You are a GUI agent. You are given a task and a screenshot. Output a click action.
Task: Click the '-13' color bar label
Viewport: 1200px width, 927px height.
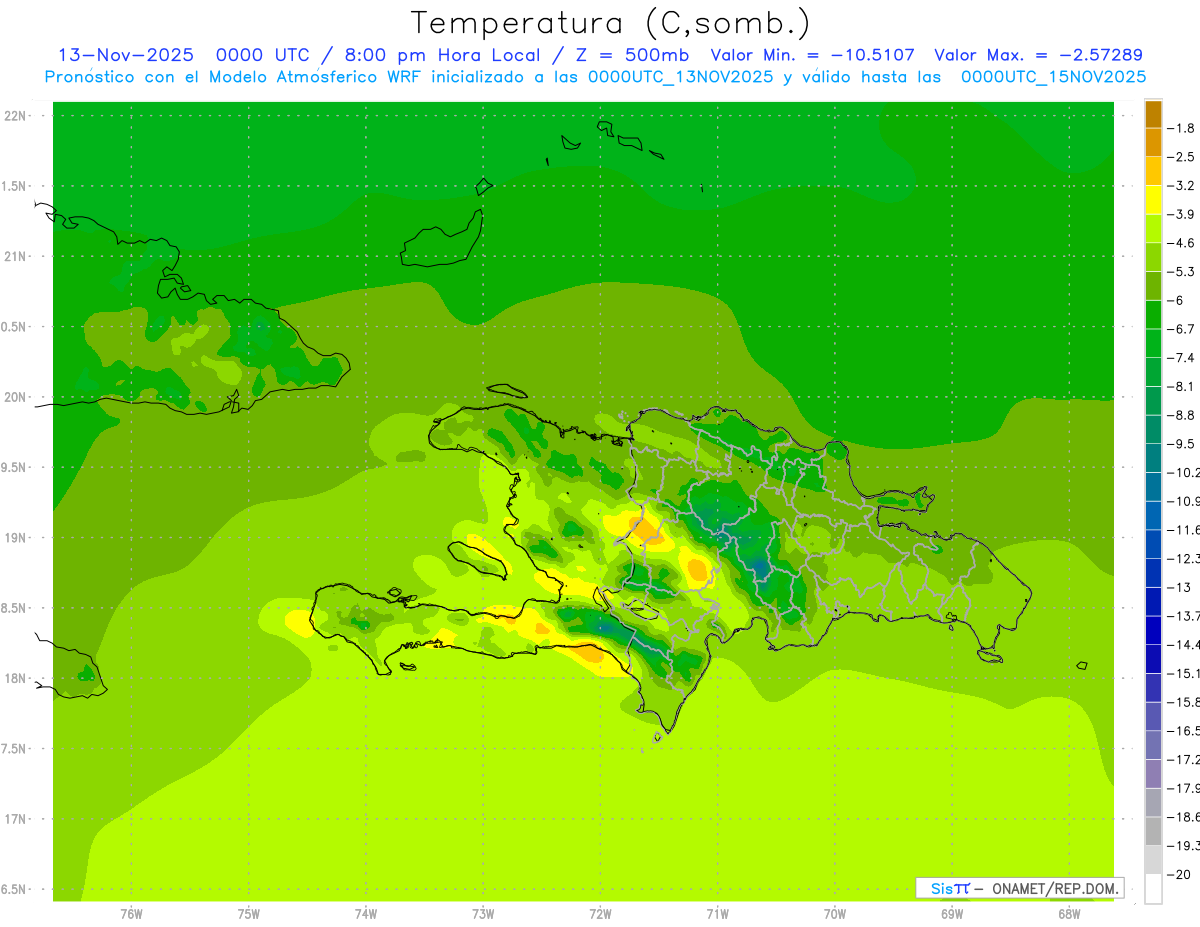point(1179,587)
